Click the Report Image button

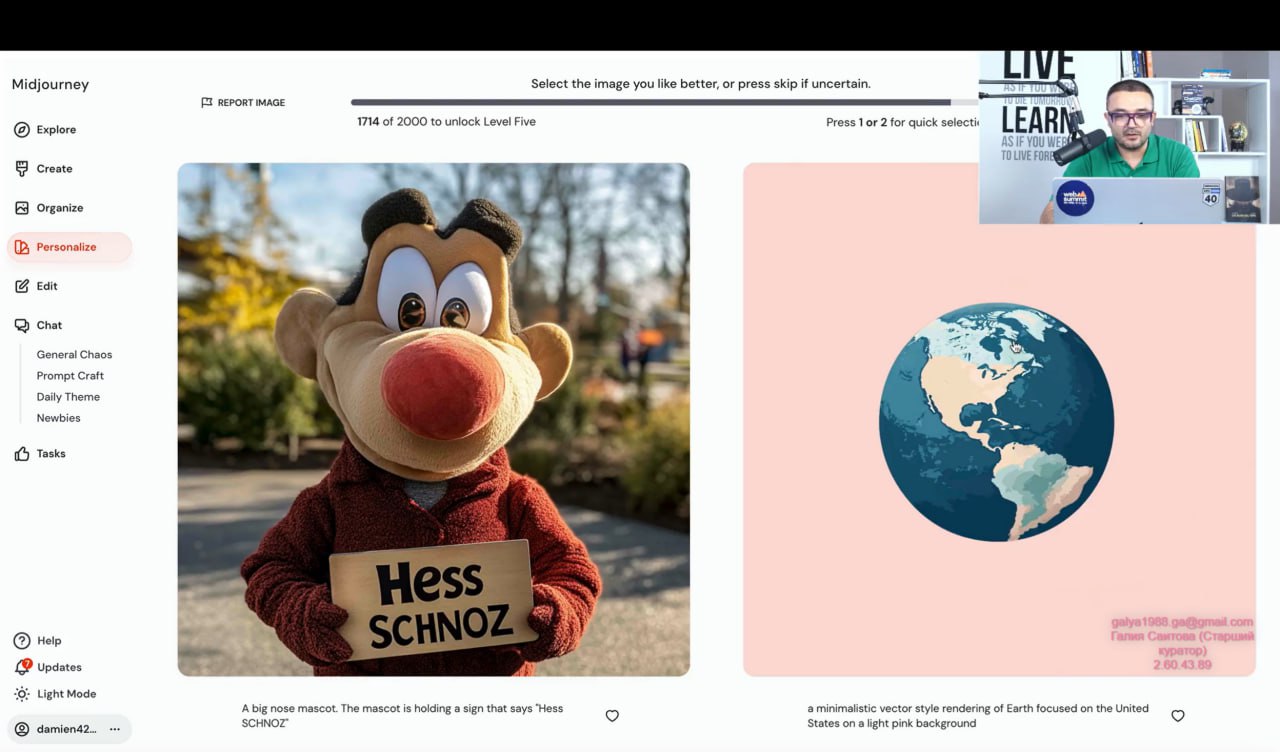point(243,103)
